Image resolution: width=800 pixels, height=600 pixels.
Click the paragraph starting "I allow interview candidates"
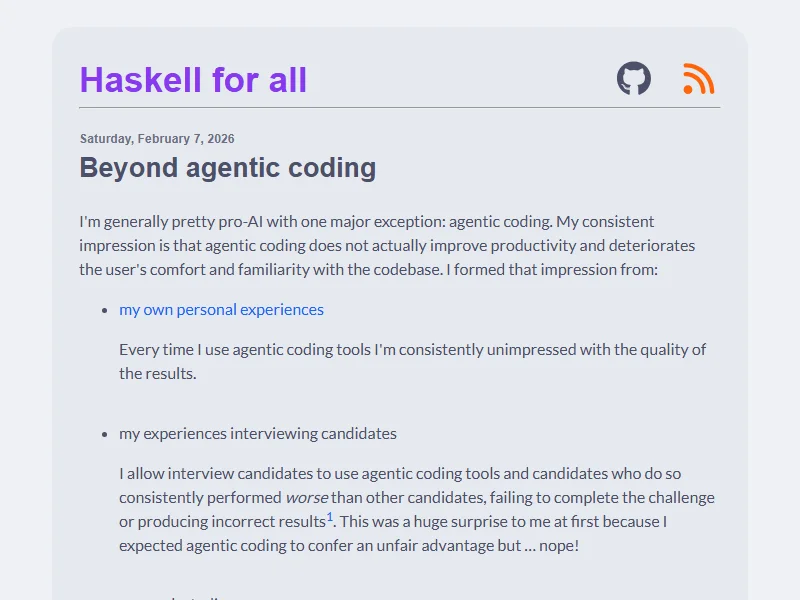coord(416,509)
